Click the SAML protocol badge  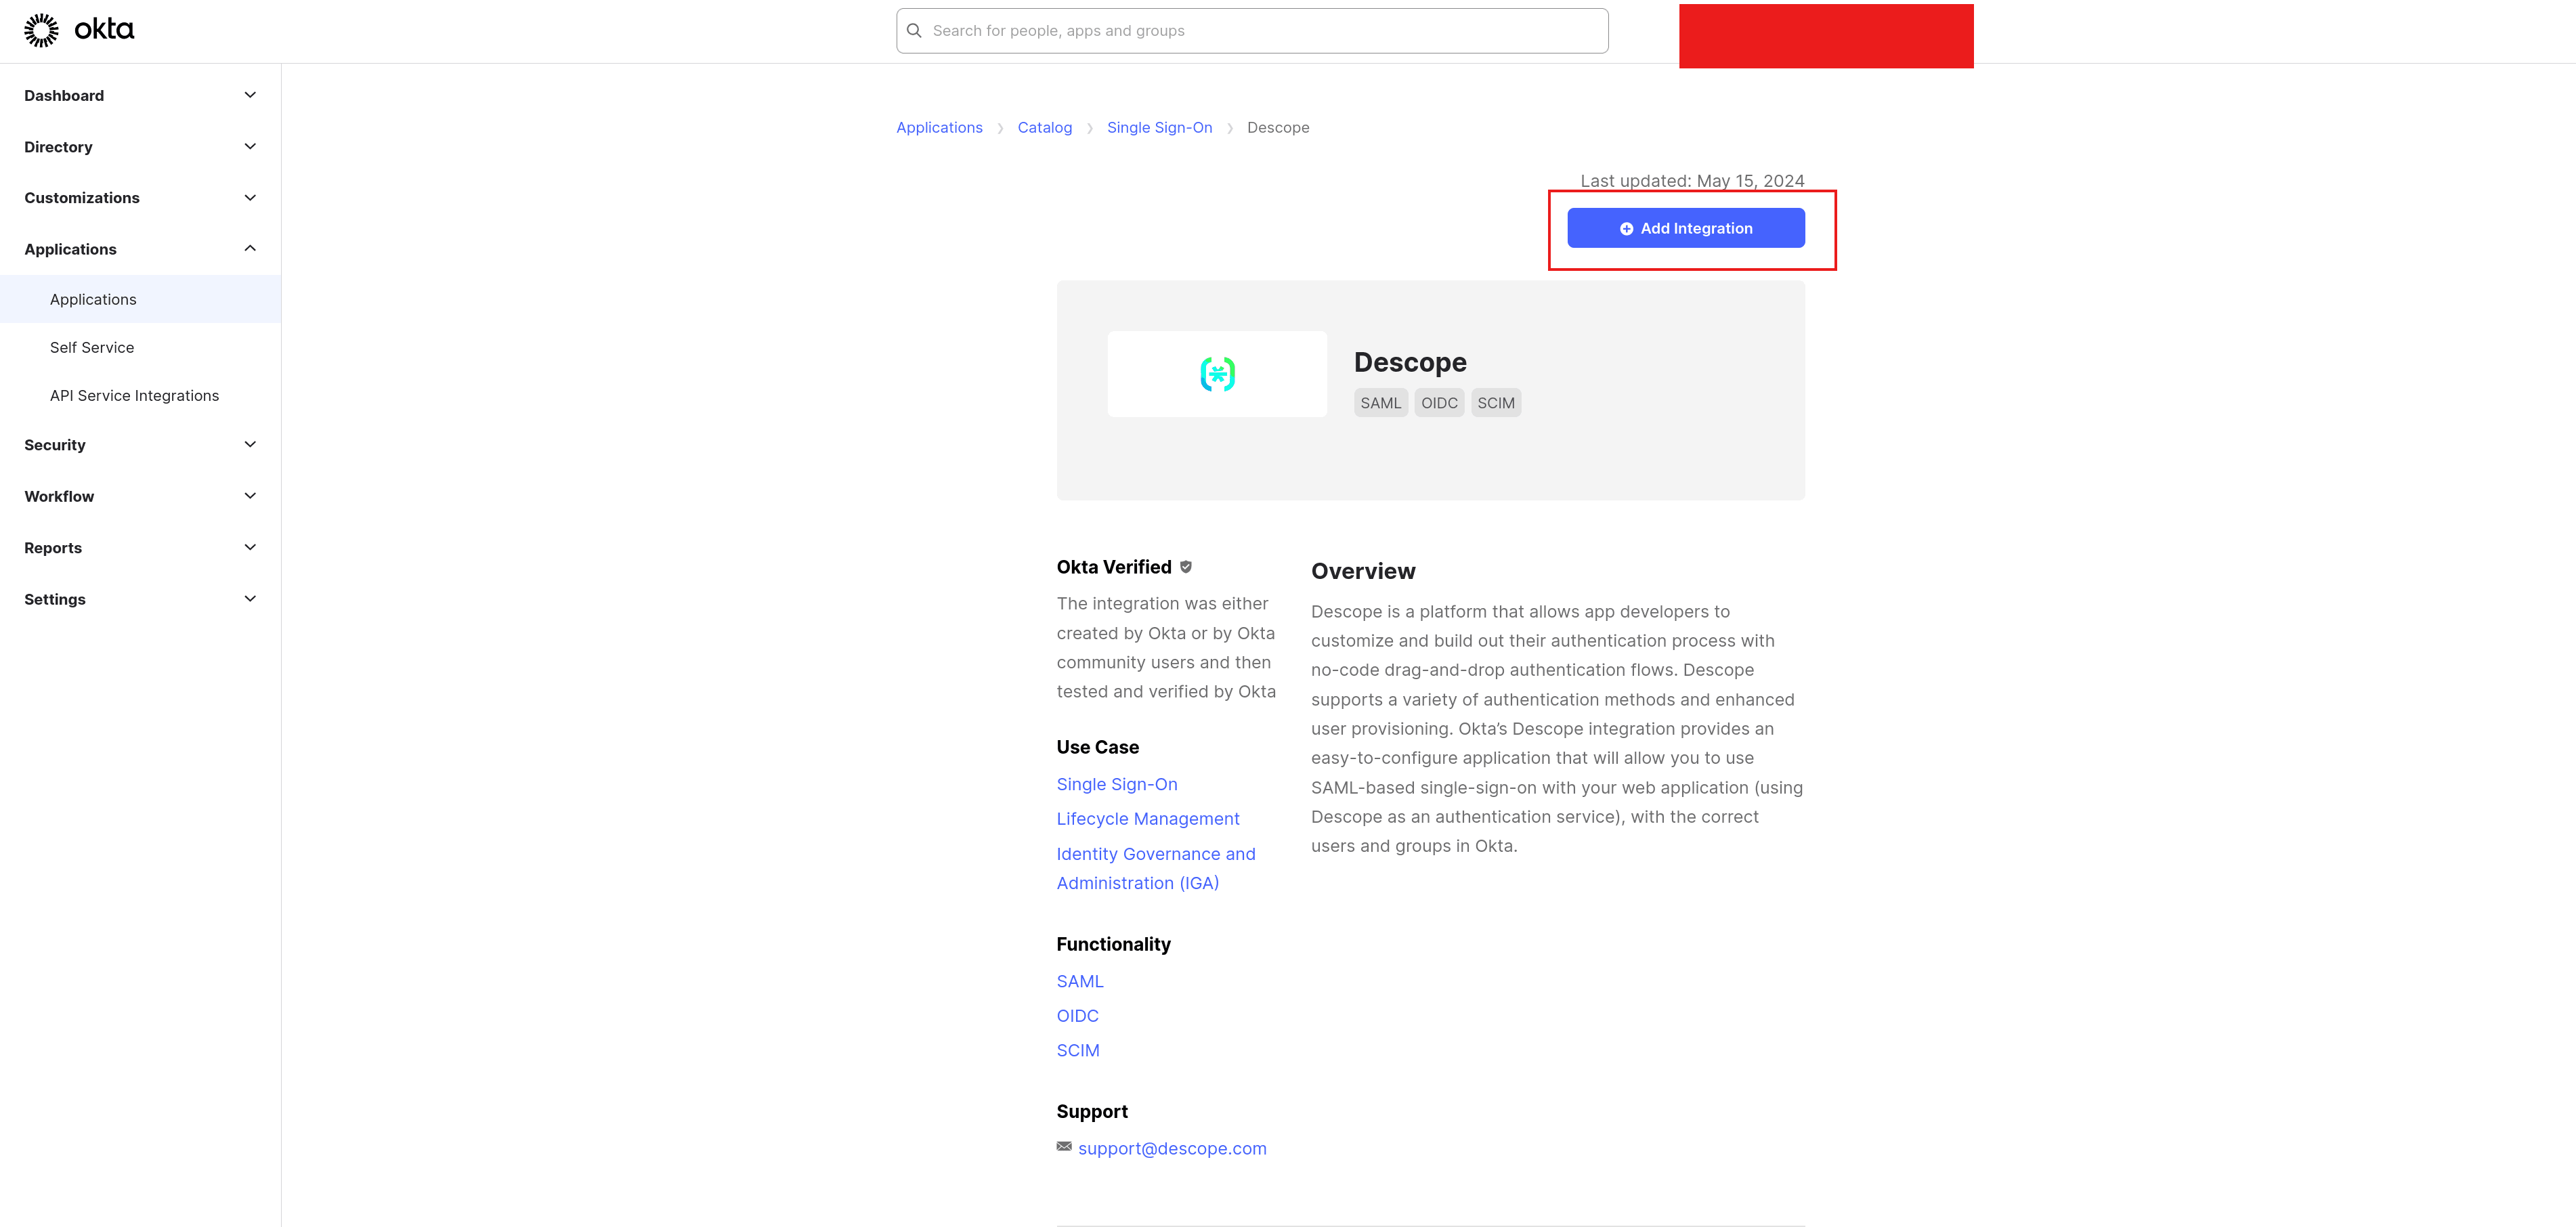[1380, 403]
